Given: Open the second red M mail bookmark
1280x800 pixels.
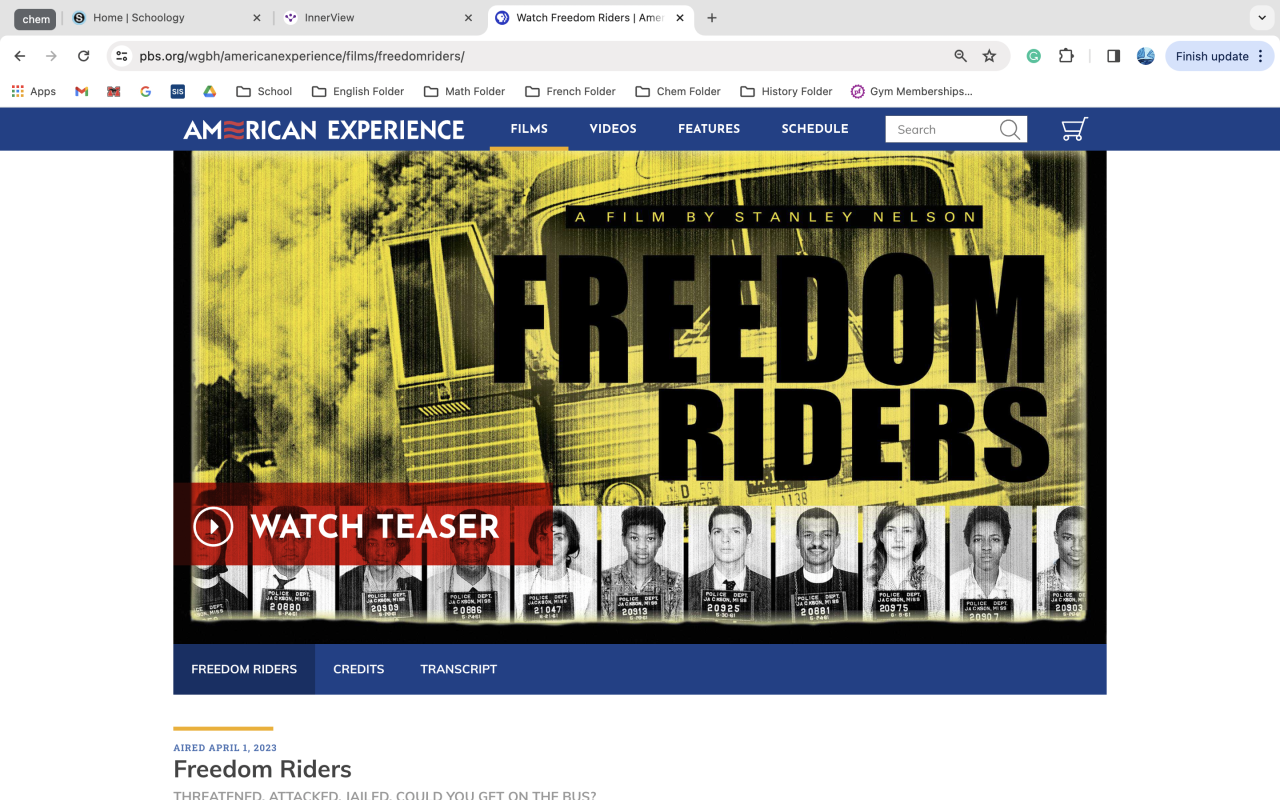Looking at the screenshot, I should click(x=114, y=91).
